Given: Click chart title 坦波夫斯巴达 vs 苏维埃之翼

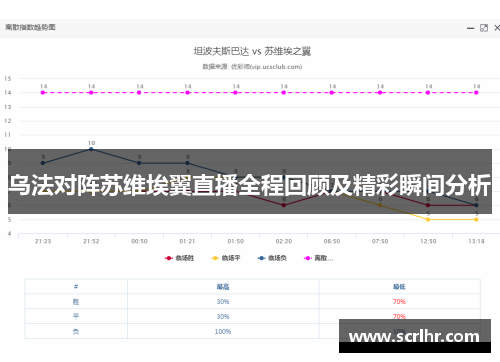Looking at the screenshot, I should click(252, 51).
